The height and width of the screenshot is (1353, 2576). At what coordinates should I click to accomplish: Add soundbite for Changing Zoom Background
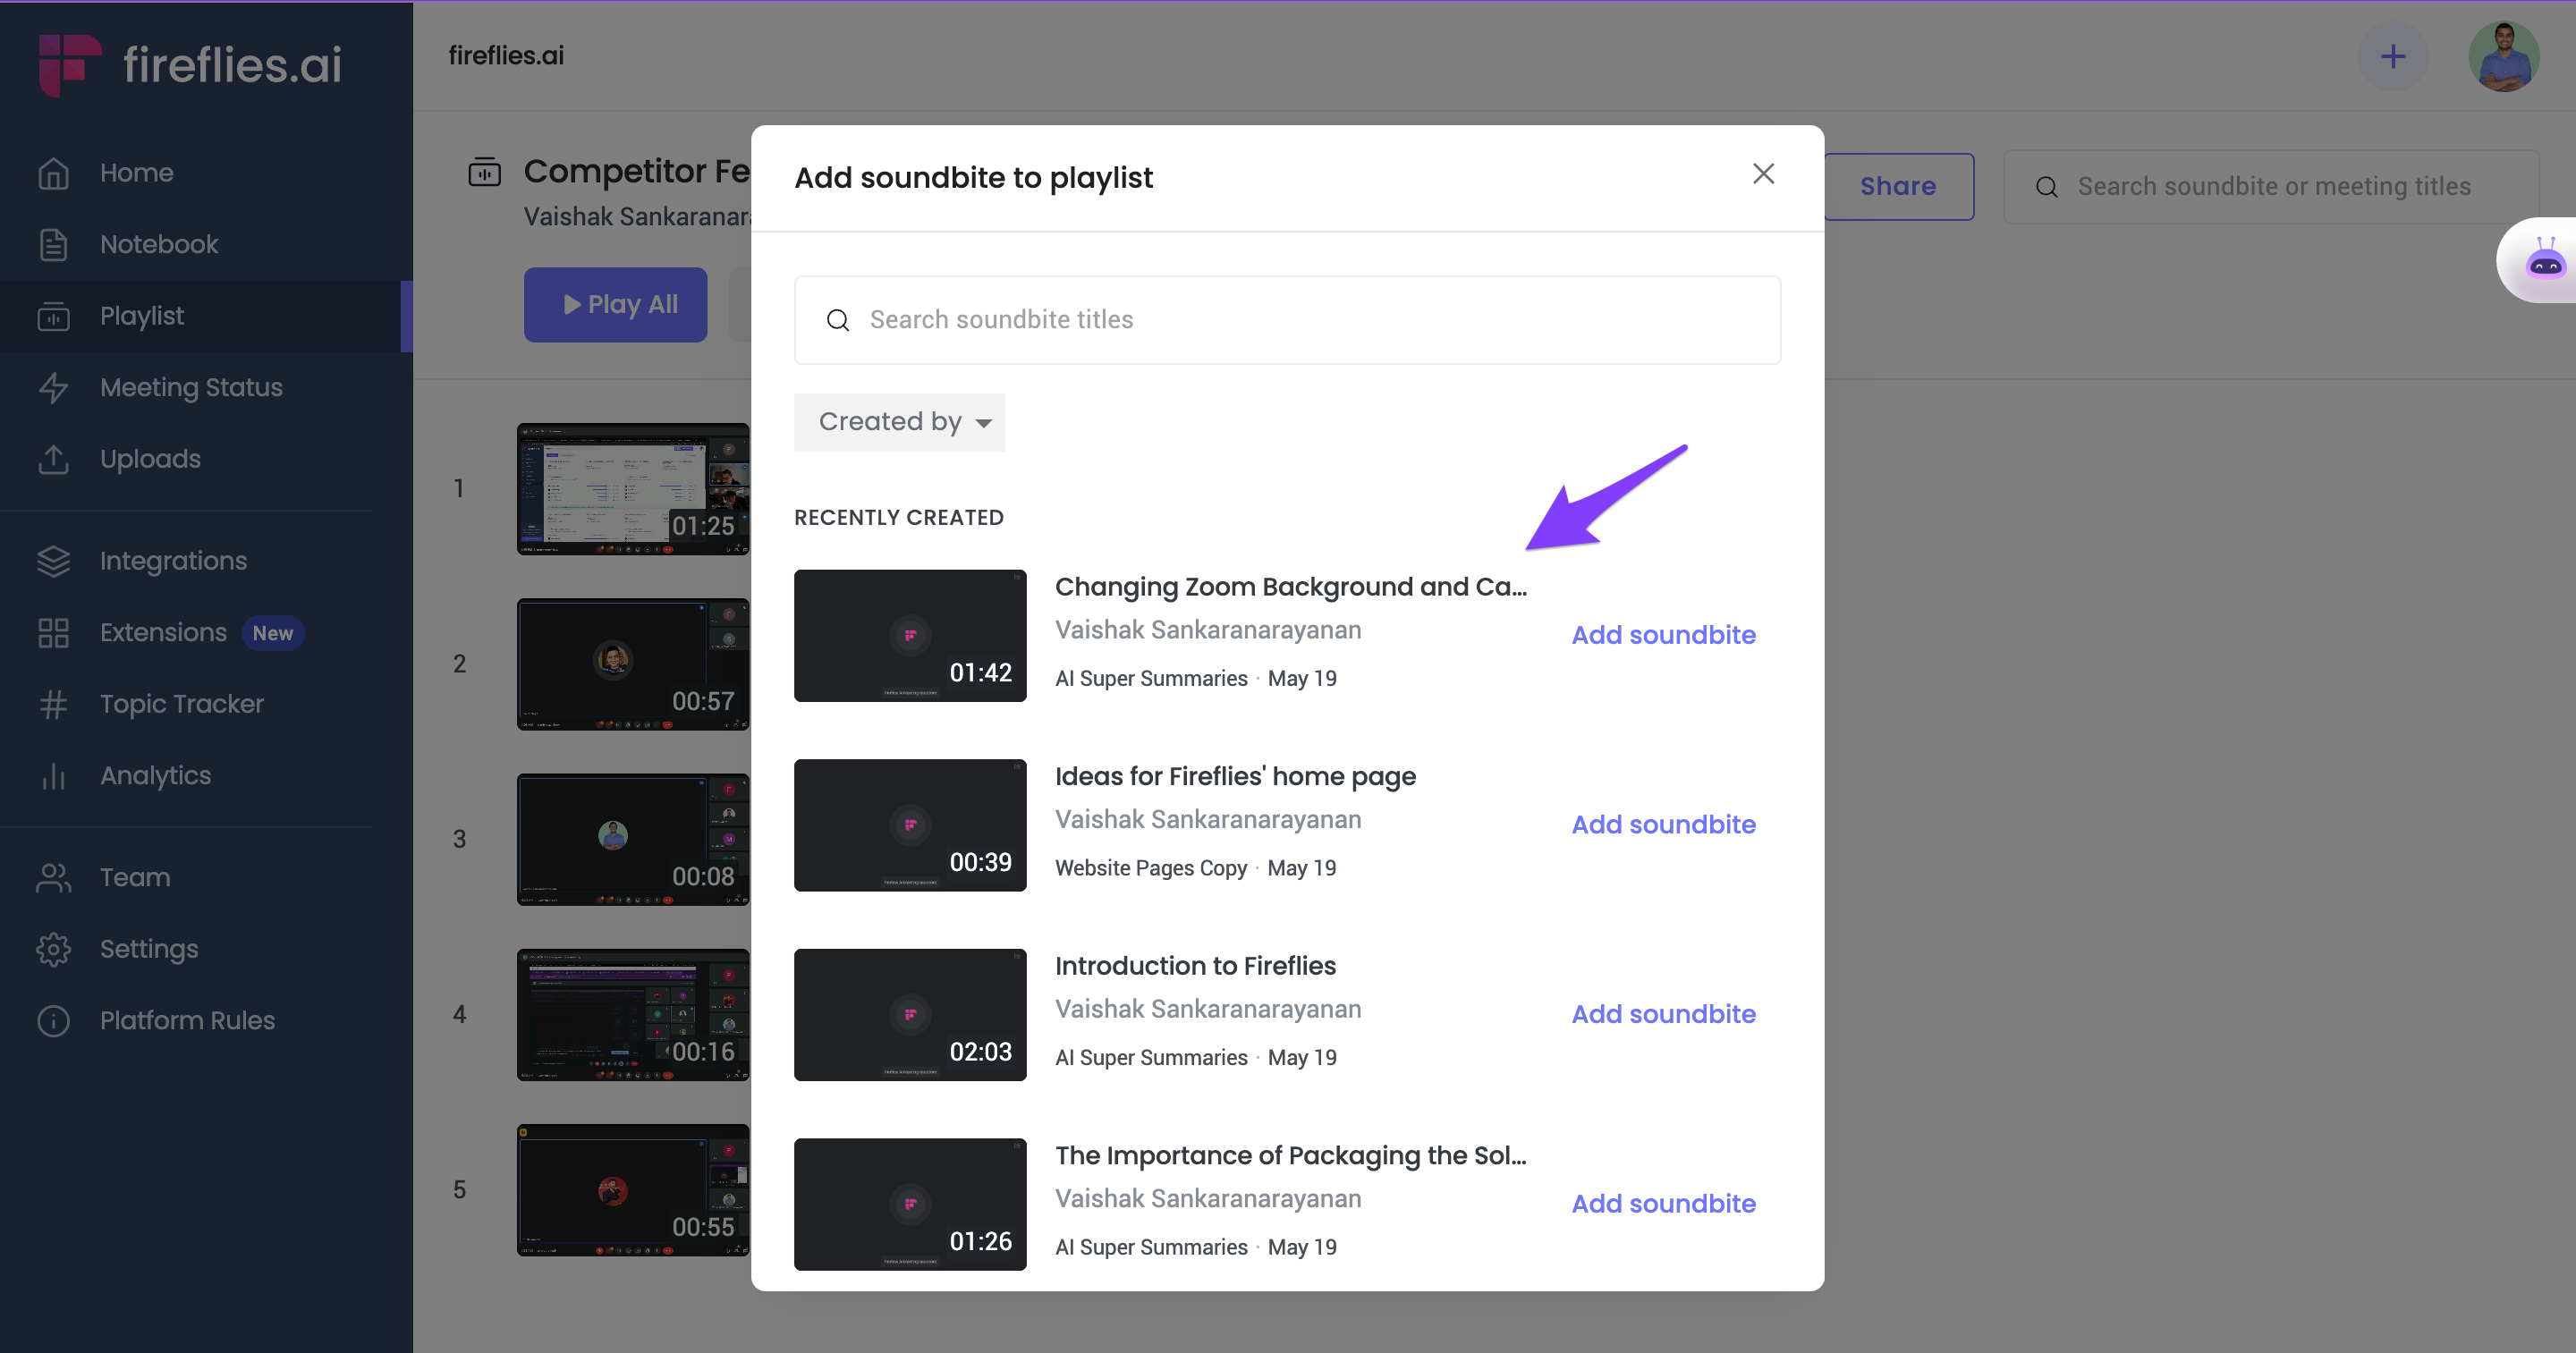pyautogui.click(x=1663, y=635)
